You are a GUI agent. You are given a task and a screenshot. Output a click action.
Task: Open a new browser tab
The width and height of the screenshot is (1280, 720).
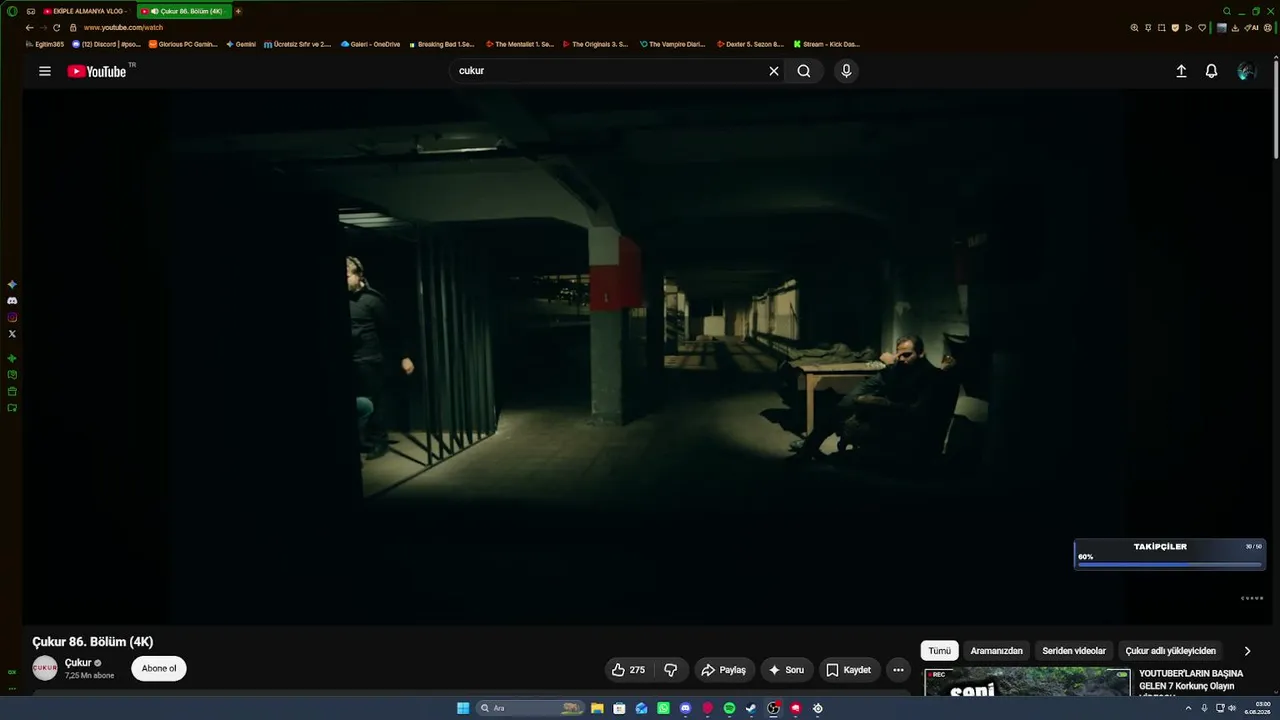[238, 11]
